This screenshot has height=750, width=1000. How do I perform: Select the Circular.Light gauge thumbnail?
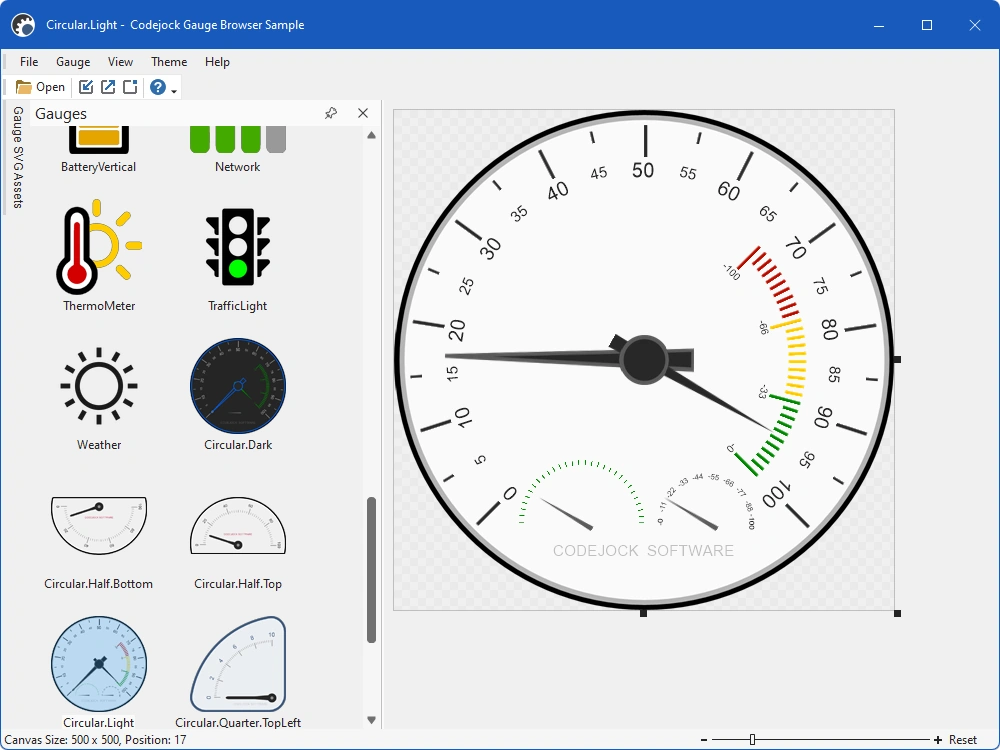(99, 664)
